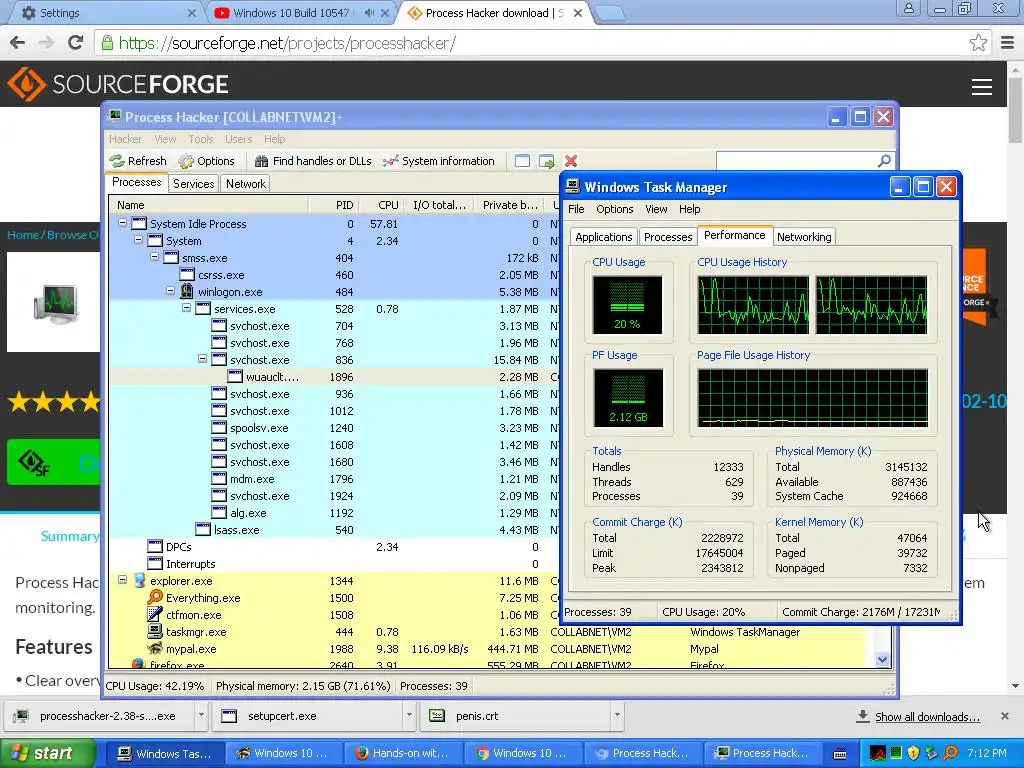Collapse the explorer.exe tree node
The height and width of the screenshot is (768, 1024).
coord(122,579)
